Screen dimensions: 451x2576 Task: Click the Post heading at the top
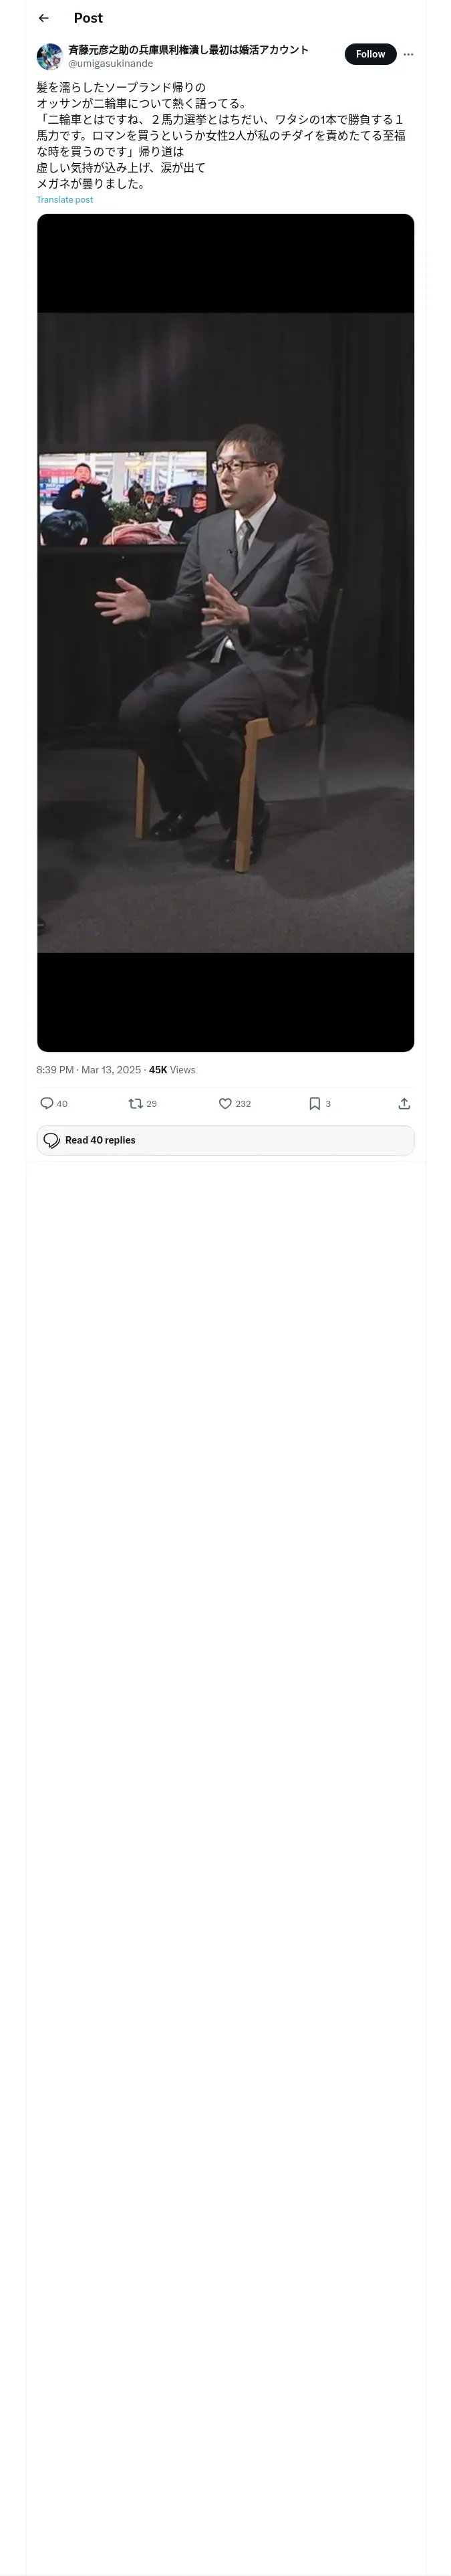point(88,18)
